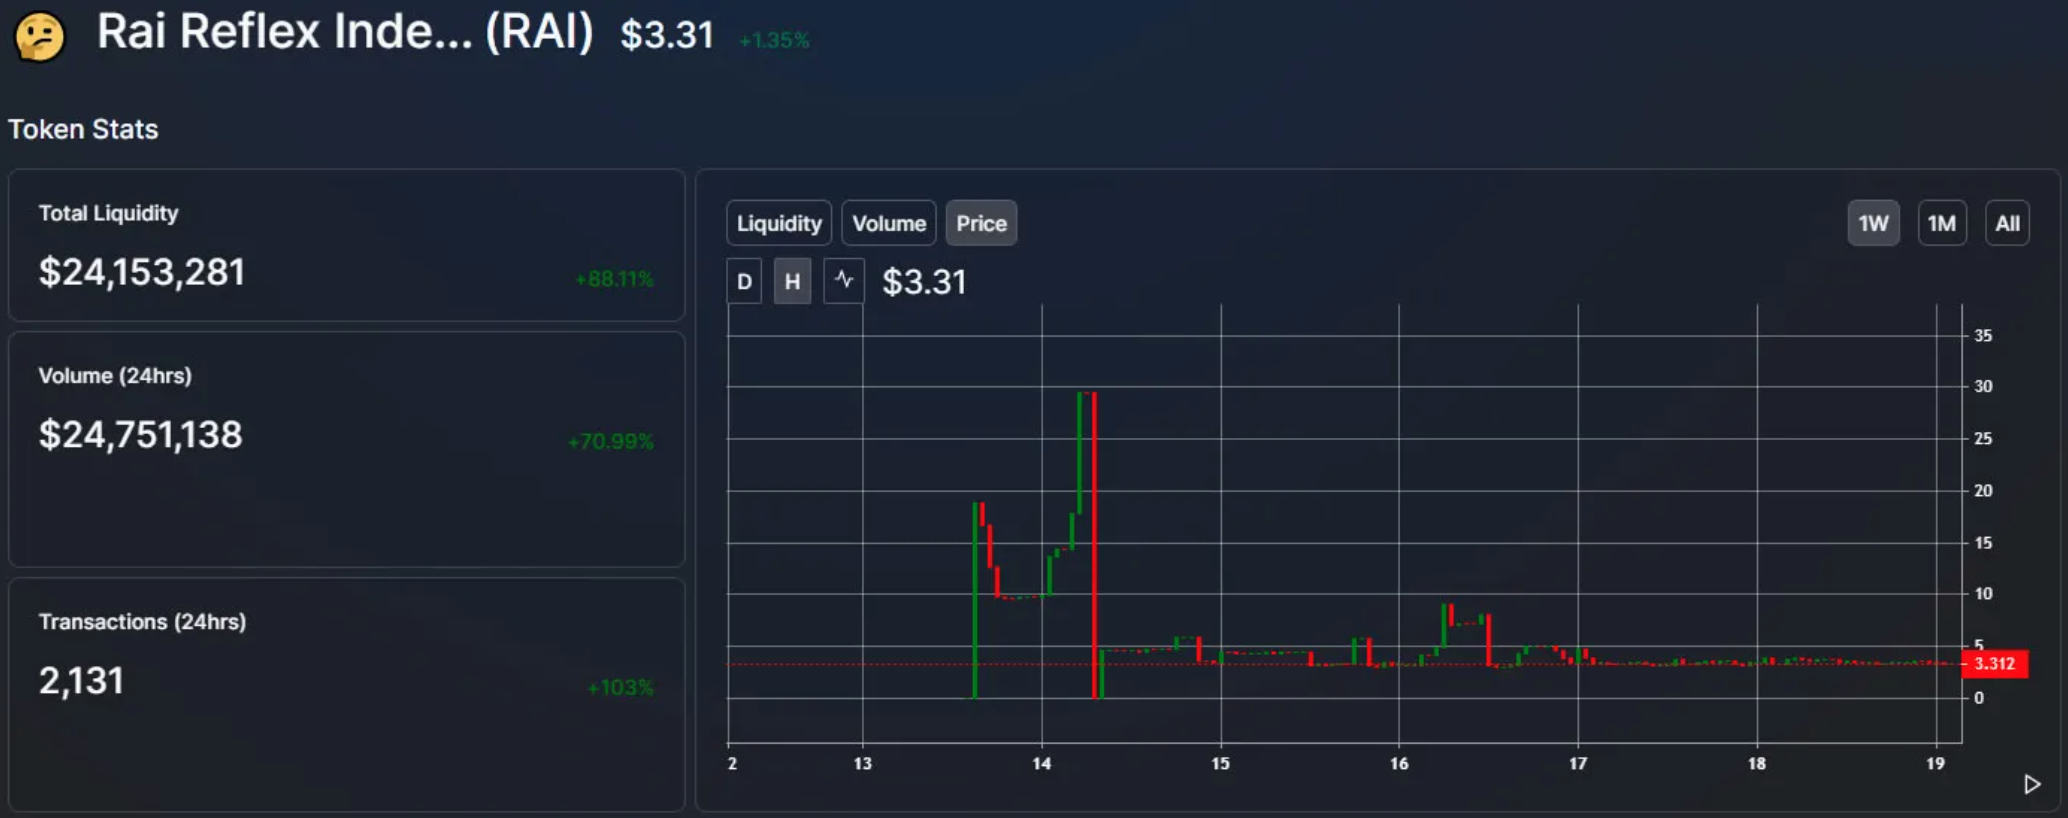This screenshot has height=818, width=2068.
Task: Click the Rai Reflex Inde... (RAI) title
Action: 345,32
